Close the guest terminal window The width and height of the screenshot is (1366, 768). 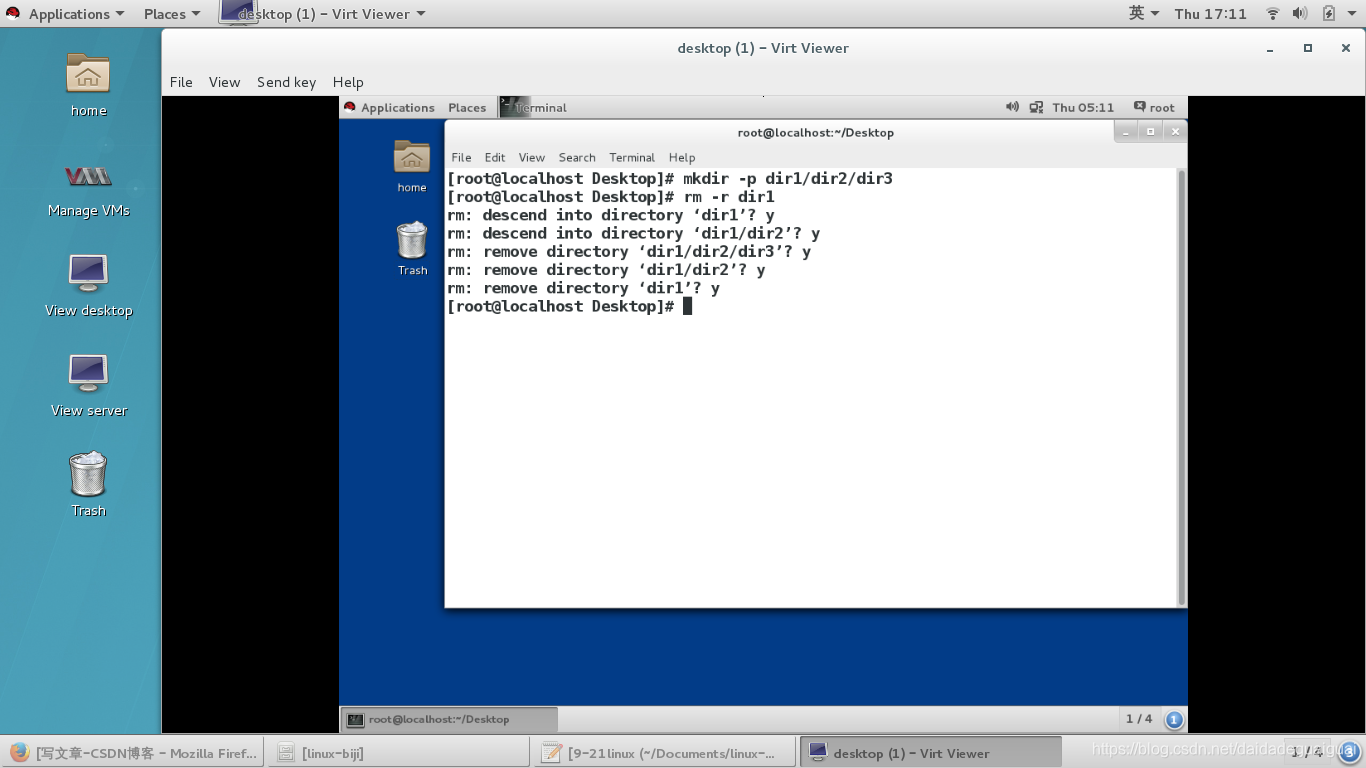[x=1175, y=132]
